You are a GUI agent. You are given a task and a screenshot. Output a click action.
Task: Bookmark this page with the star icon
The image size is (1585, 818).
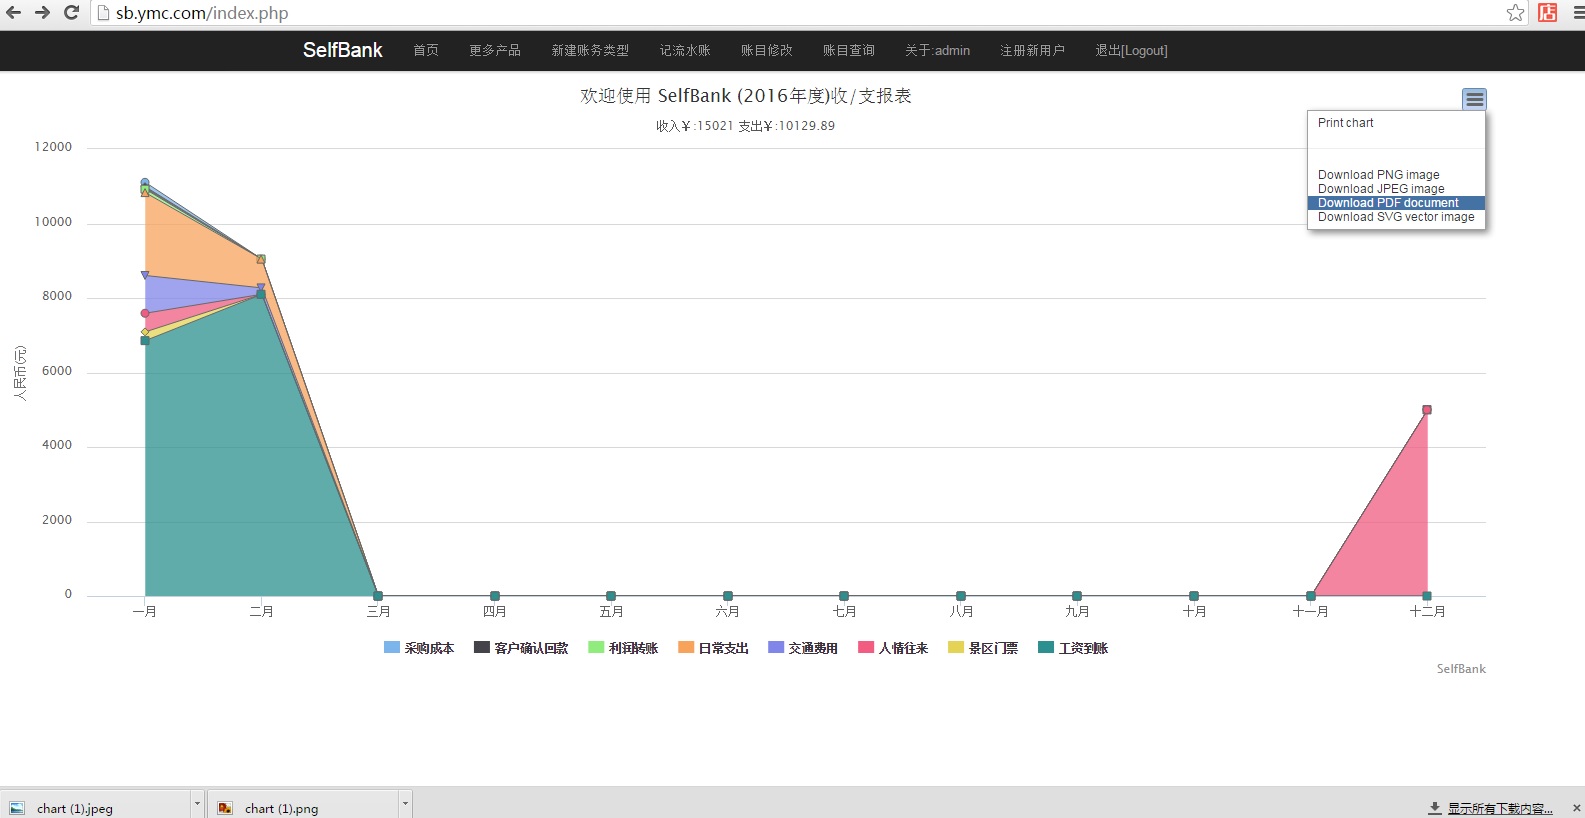[1516, 13]
